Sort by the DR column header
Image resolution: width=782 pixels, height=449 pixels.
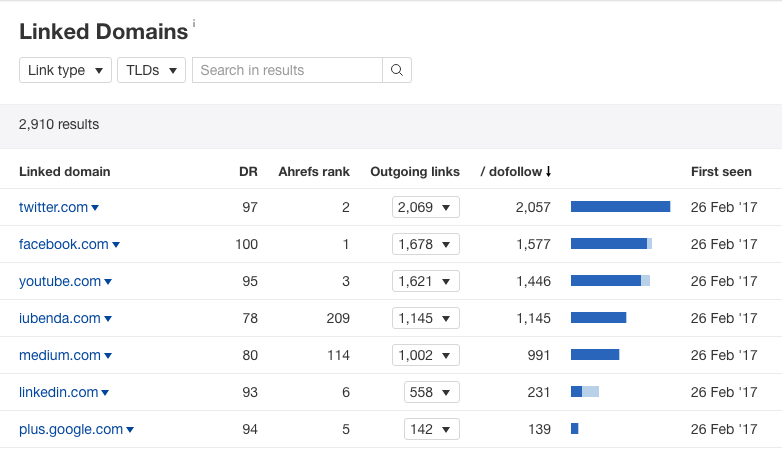point(248,172)
